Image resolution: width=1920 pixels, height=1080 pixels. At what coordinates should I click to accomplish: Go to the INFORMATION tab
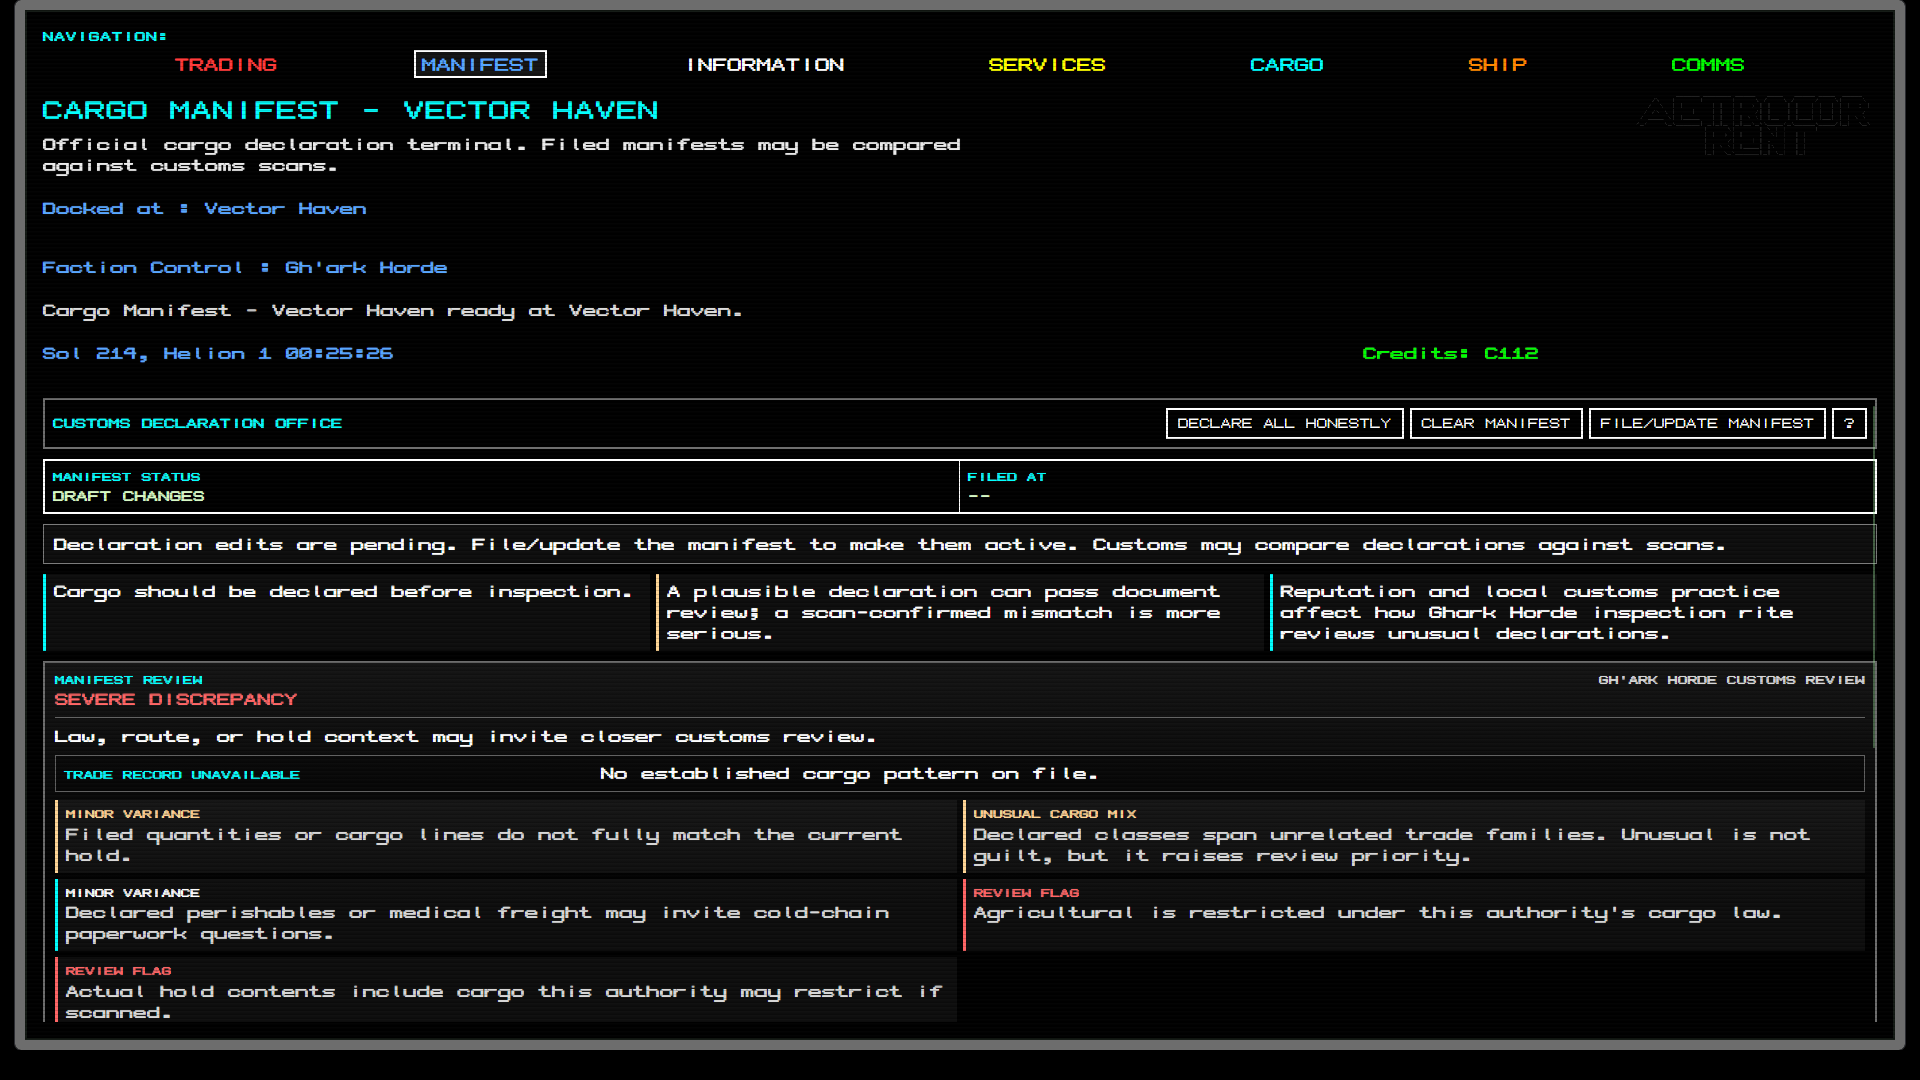765,65
